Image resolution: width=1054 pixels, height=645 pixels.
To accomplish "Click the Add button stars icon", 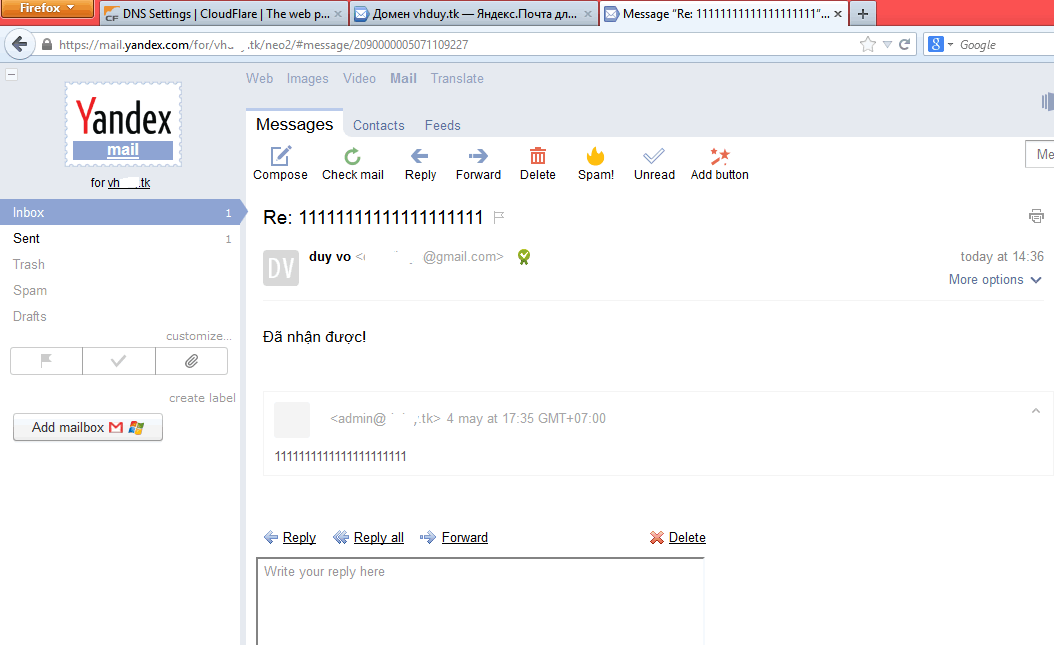I will click(719, 156).
